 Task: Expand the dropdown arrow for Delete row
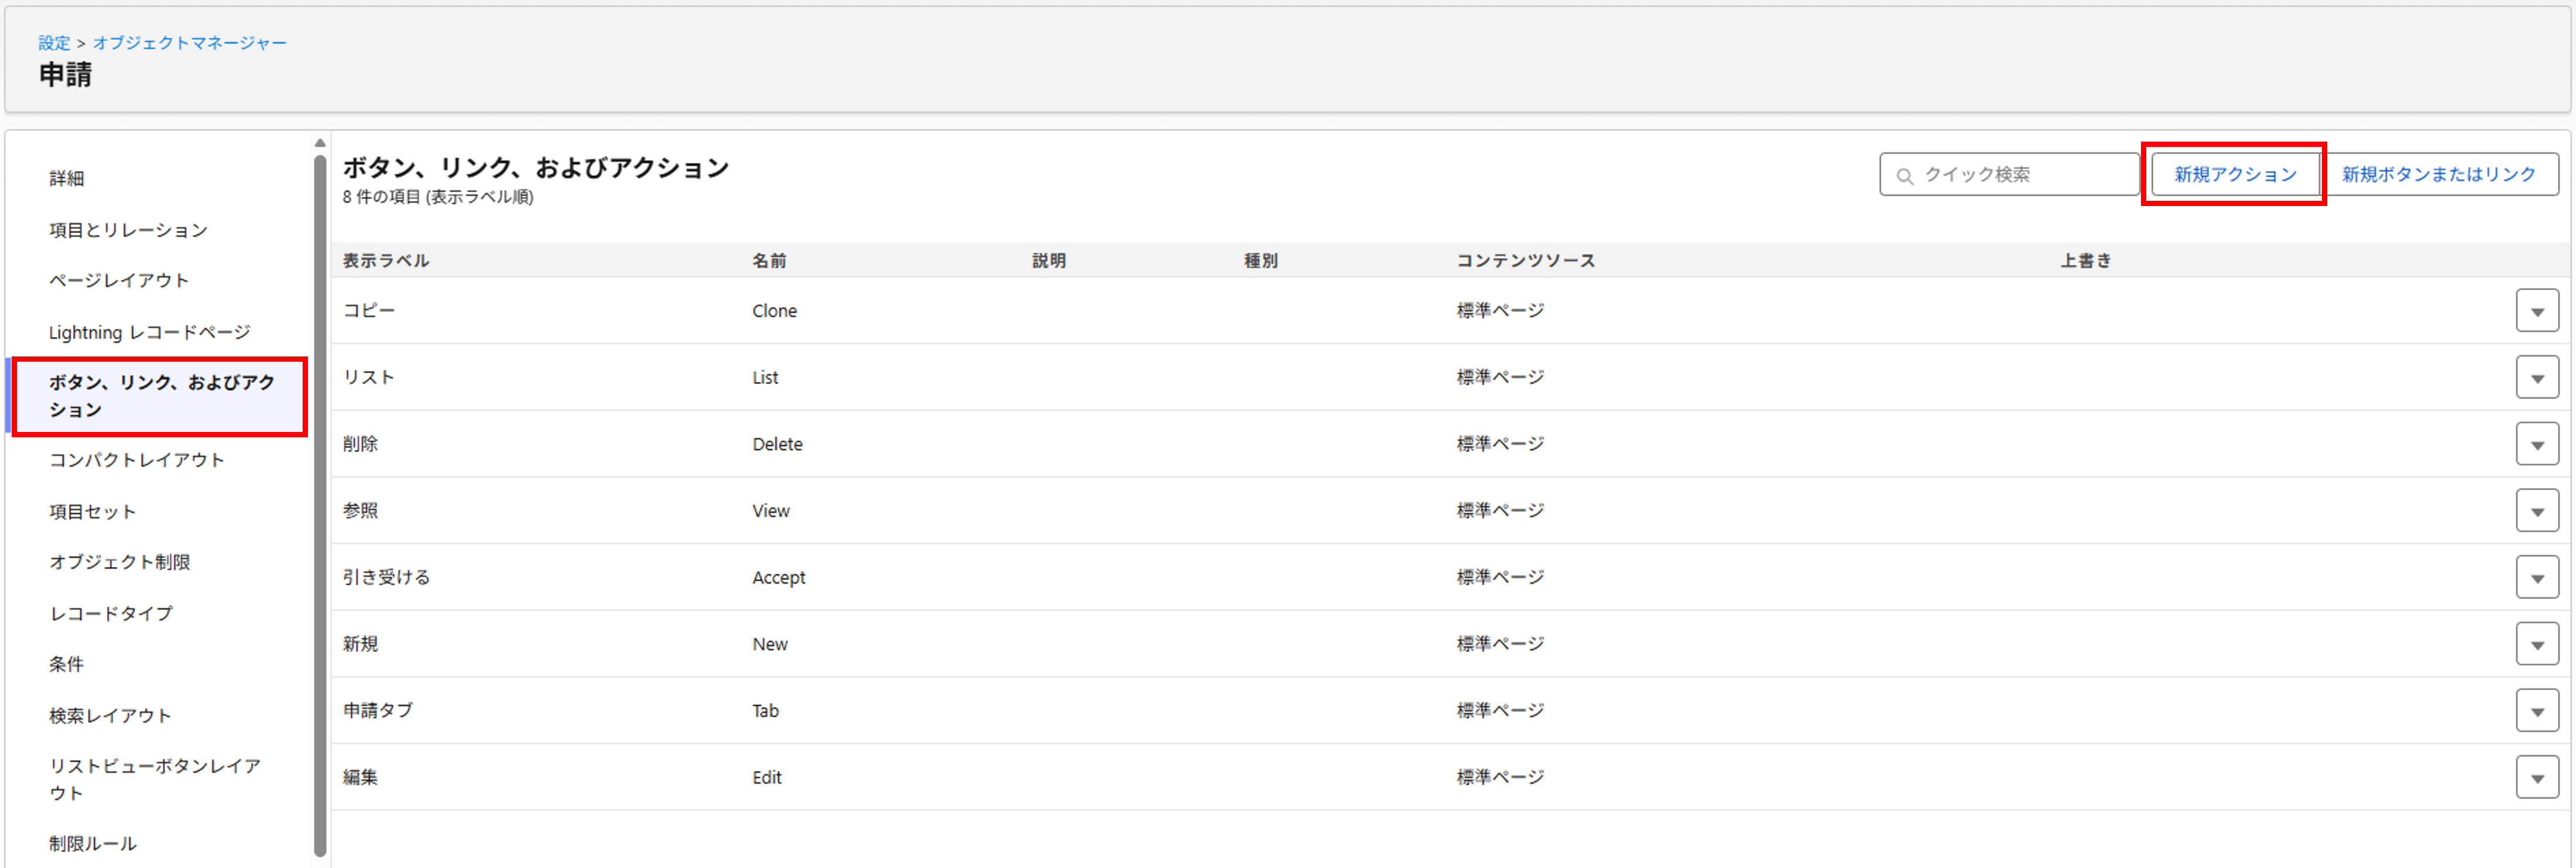[2536, 444]
